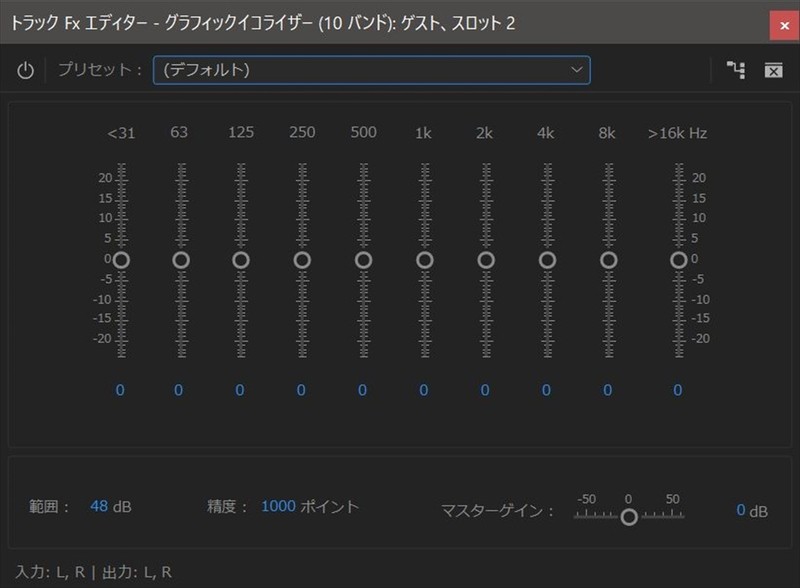Click the 精度 value 1000
Viewport: 800px width, 588px height.
(x=278, y=507)
